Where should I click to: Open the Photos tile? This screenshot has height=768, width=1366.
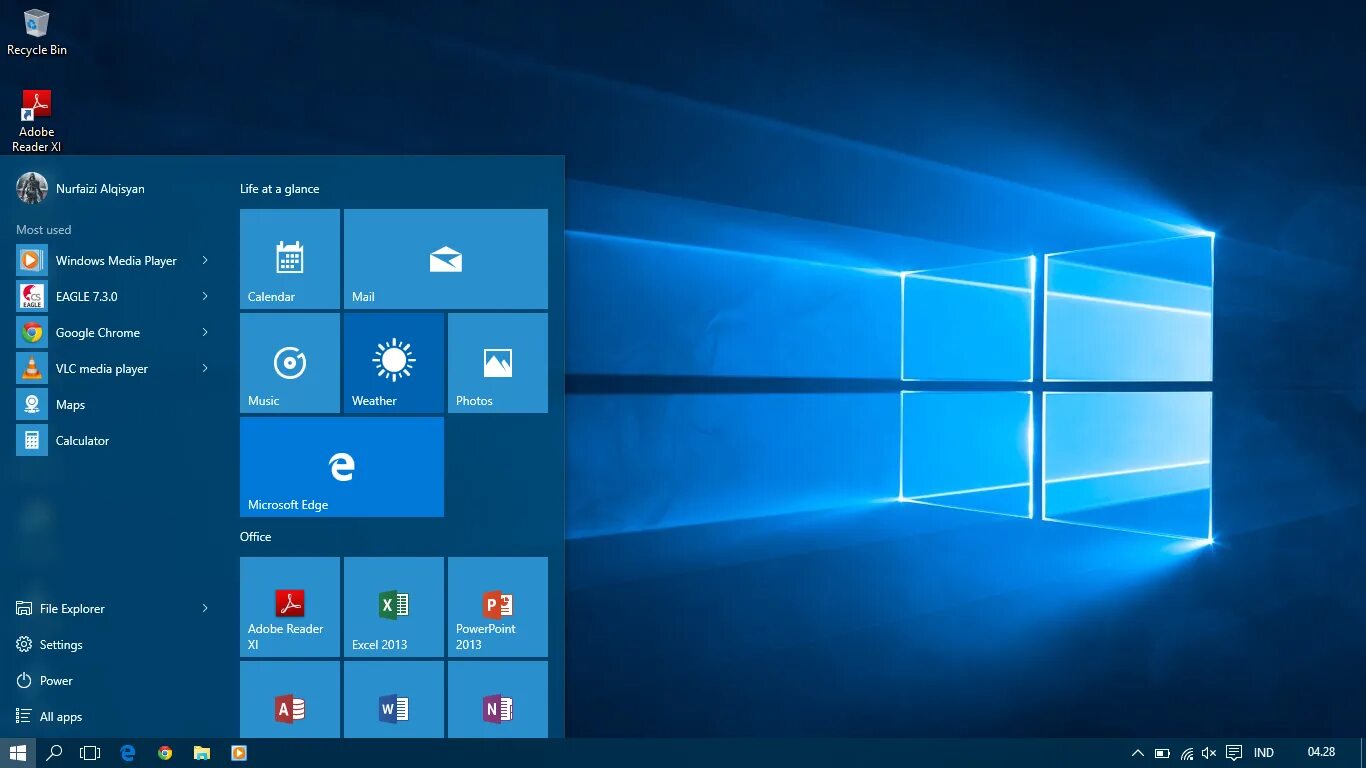click(498, 363)
